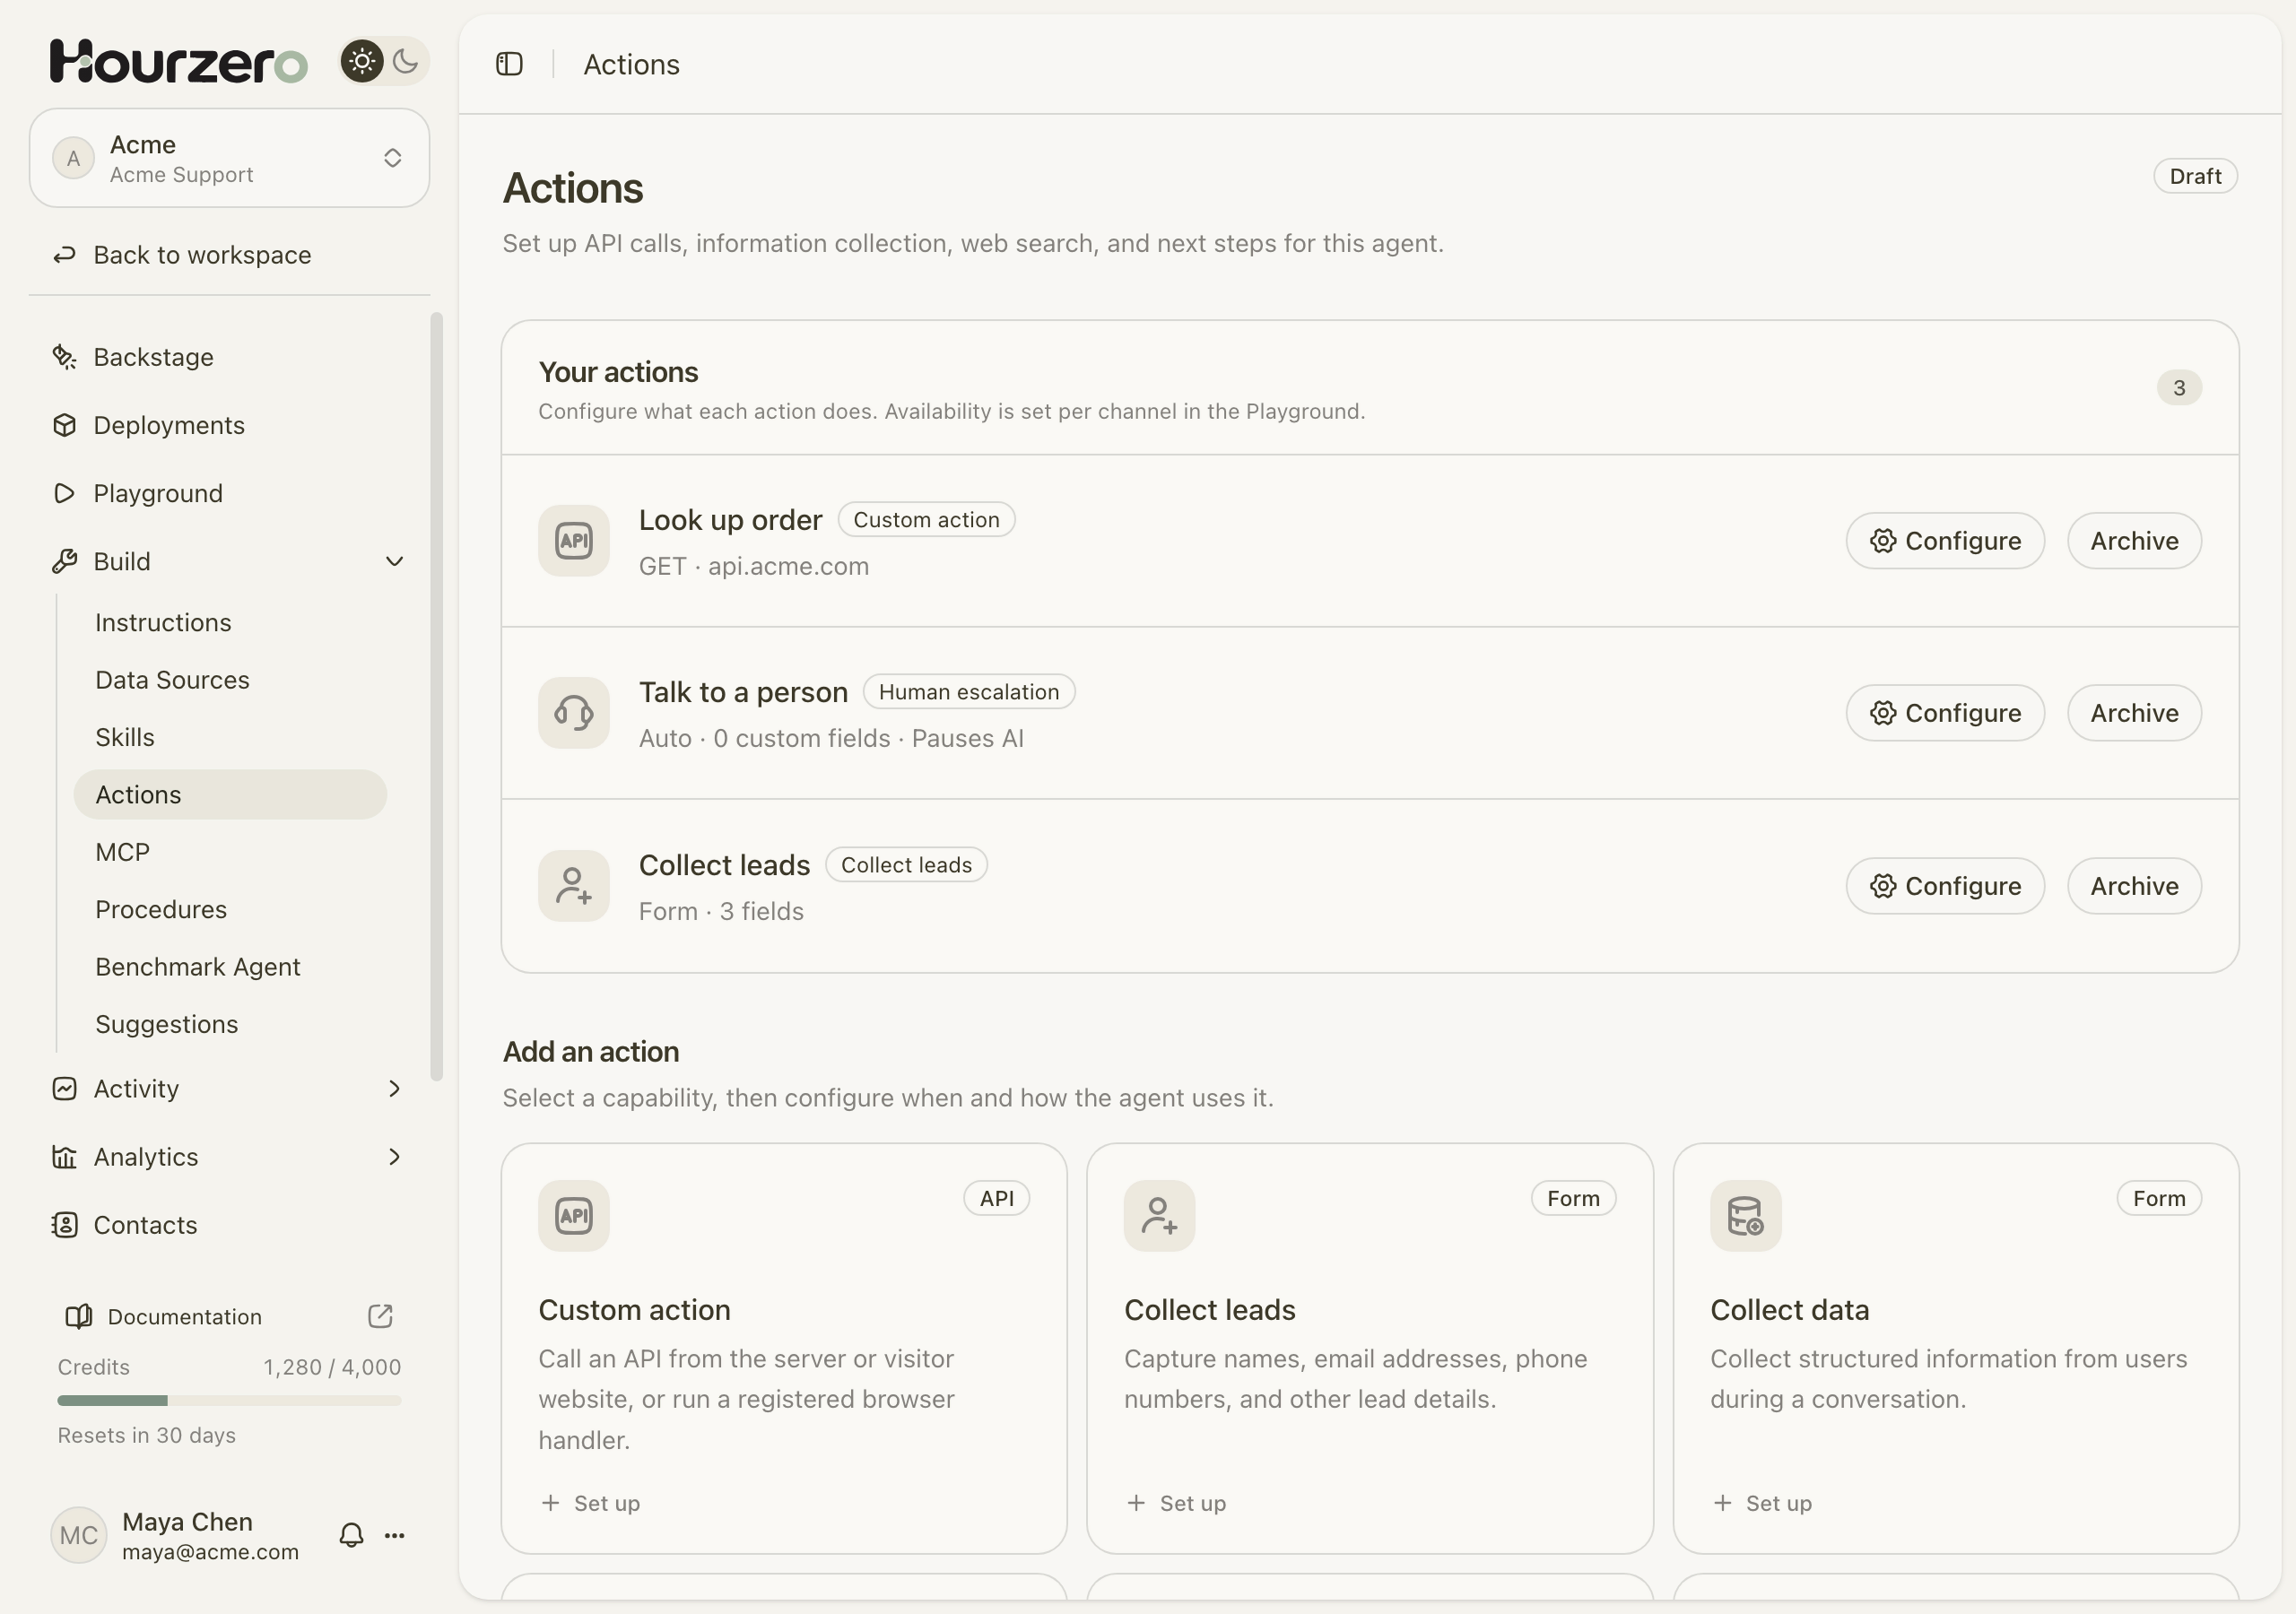The width and height of the screenshot is (2296, 1614).
Task: Switch to dark theme moon icon
Action: pos(405,62)
